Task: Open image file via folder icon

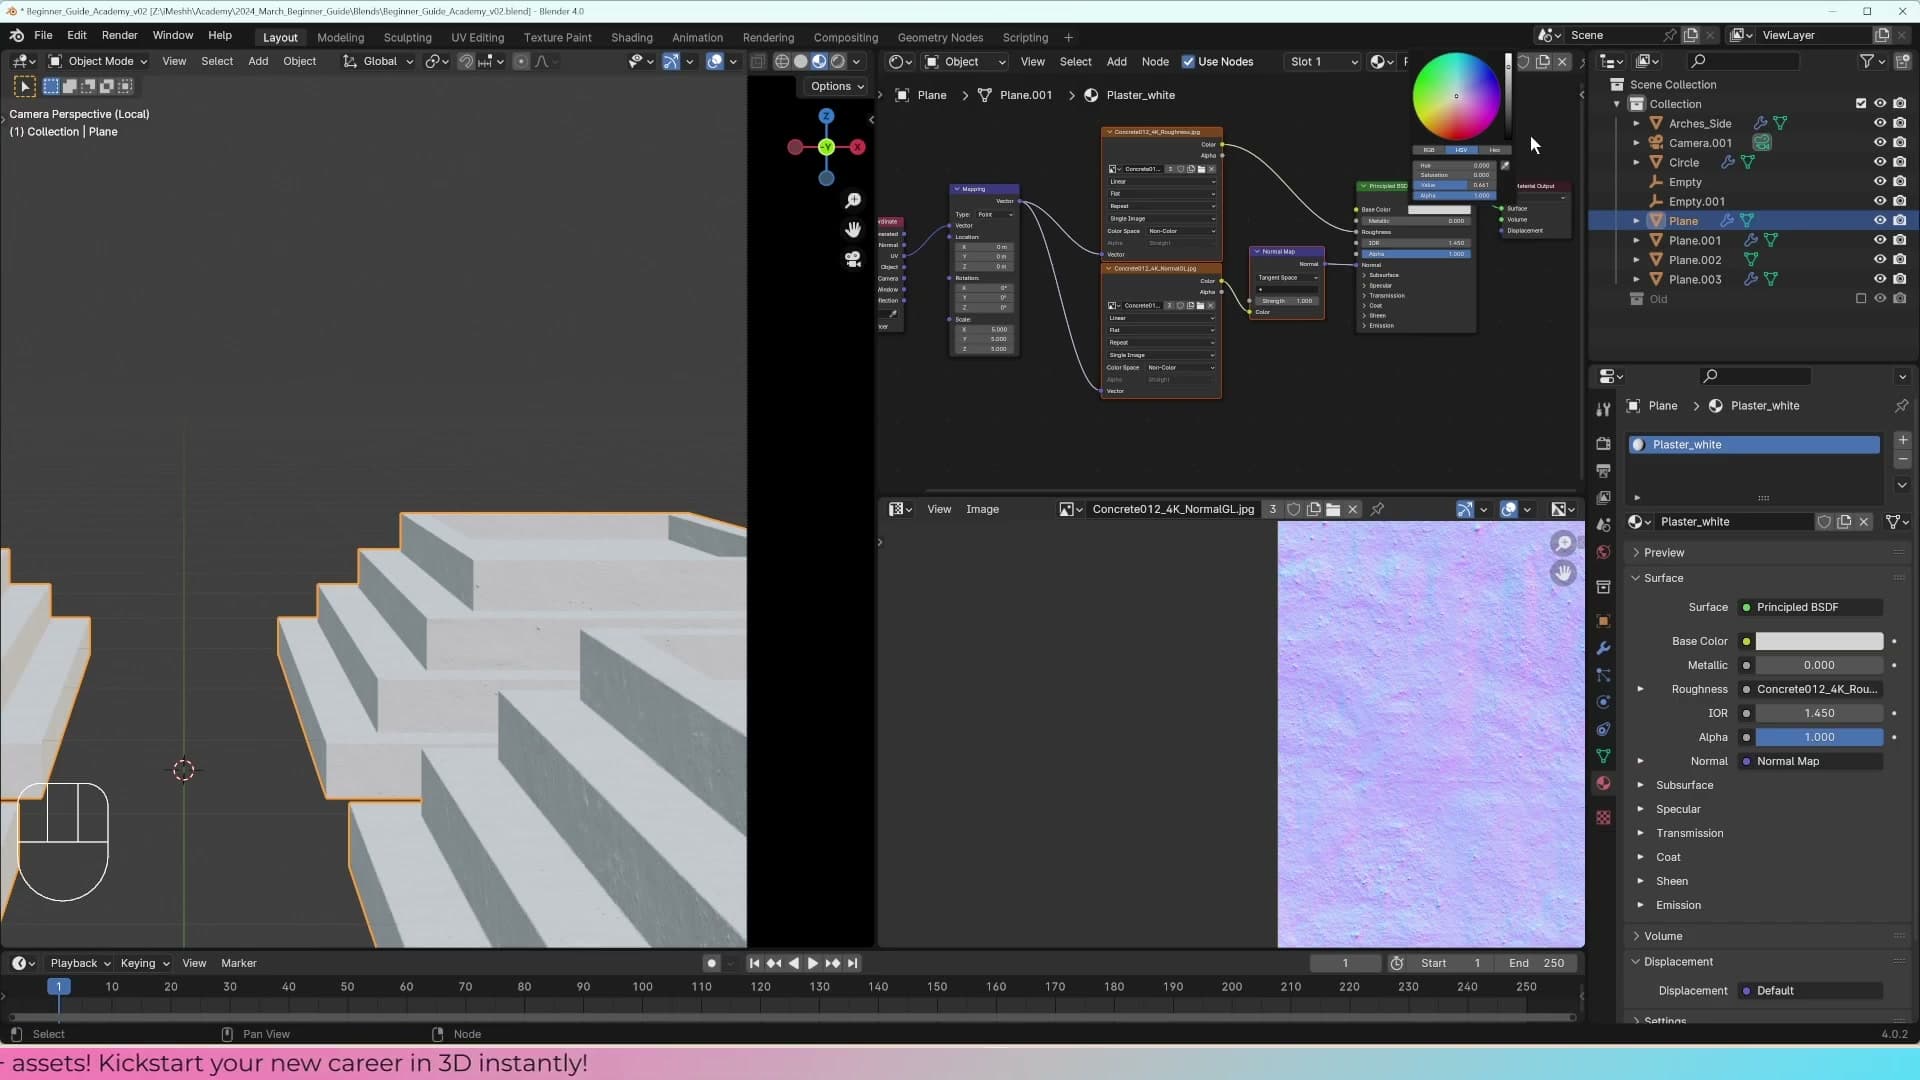Action: [x=1333, y=510]
